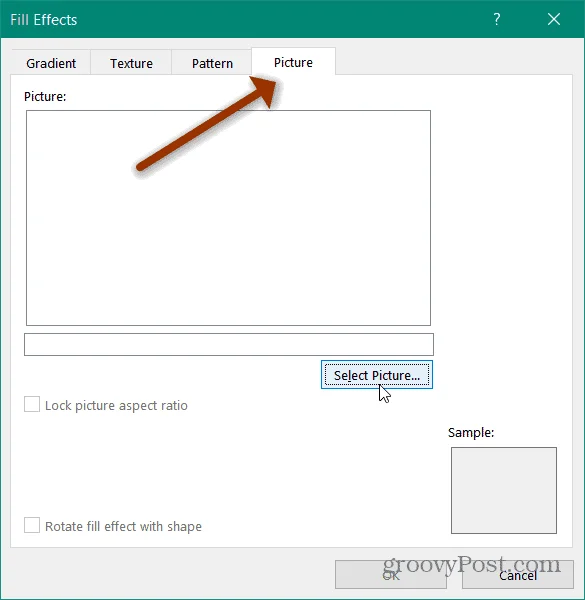
Task: Click the Fill Effects title bar text
Action: [x=44, y=20]
